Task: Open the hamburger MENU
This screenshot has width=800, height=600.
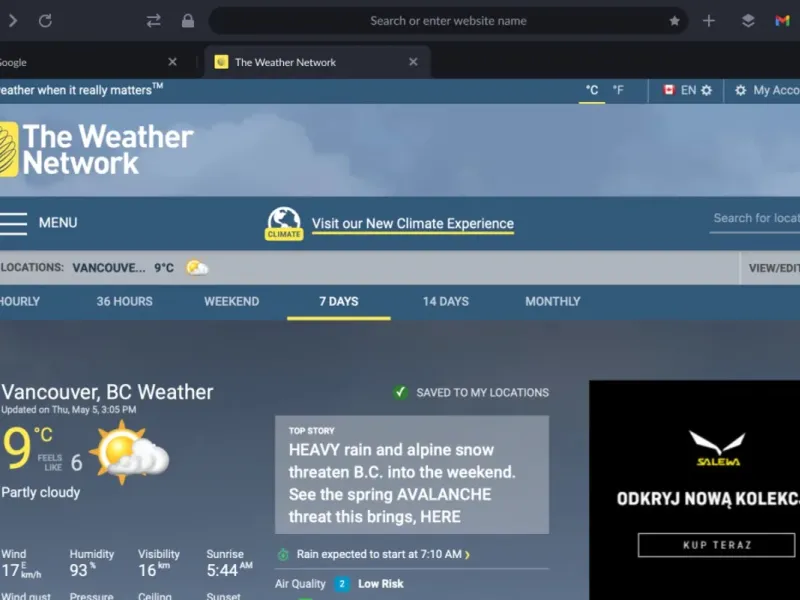Action: click(x=39, y=223)
